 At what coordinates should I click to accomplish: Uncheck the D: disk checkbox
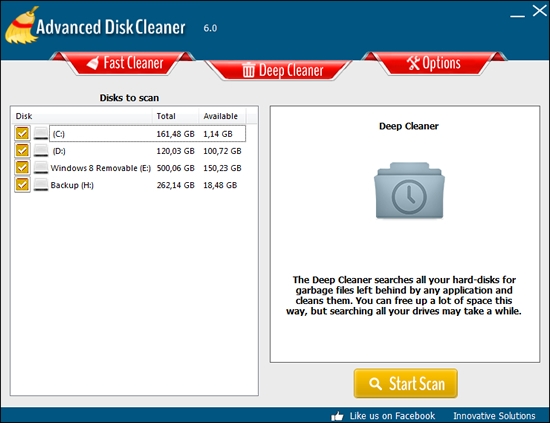22,150
